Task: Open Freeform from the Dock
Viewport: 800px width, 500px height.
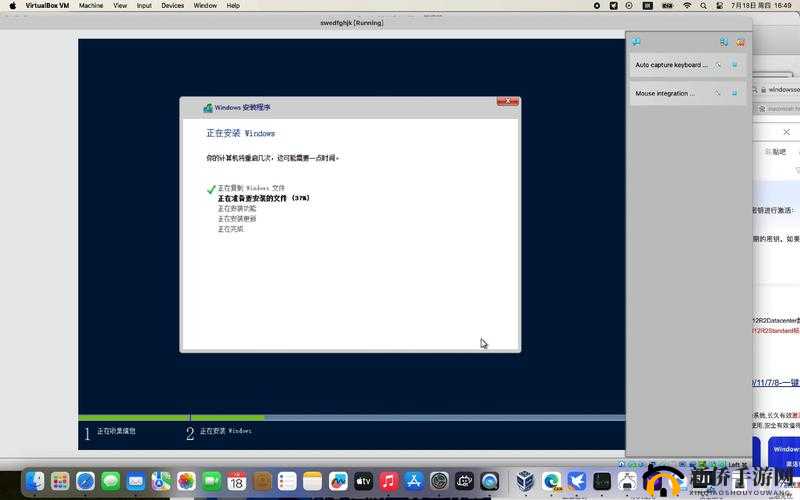Action: [x=338, y=481]
